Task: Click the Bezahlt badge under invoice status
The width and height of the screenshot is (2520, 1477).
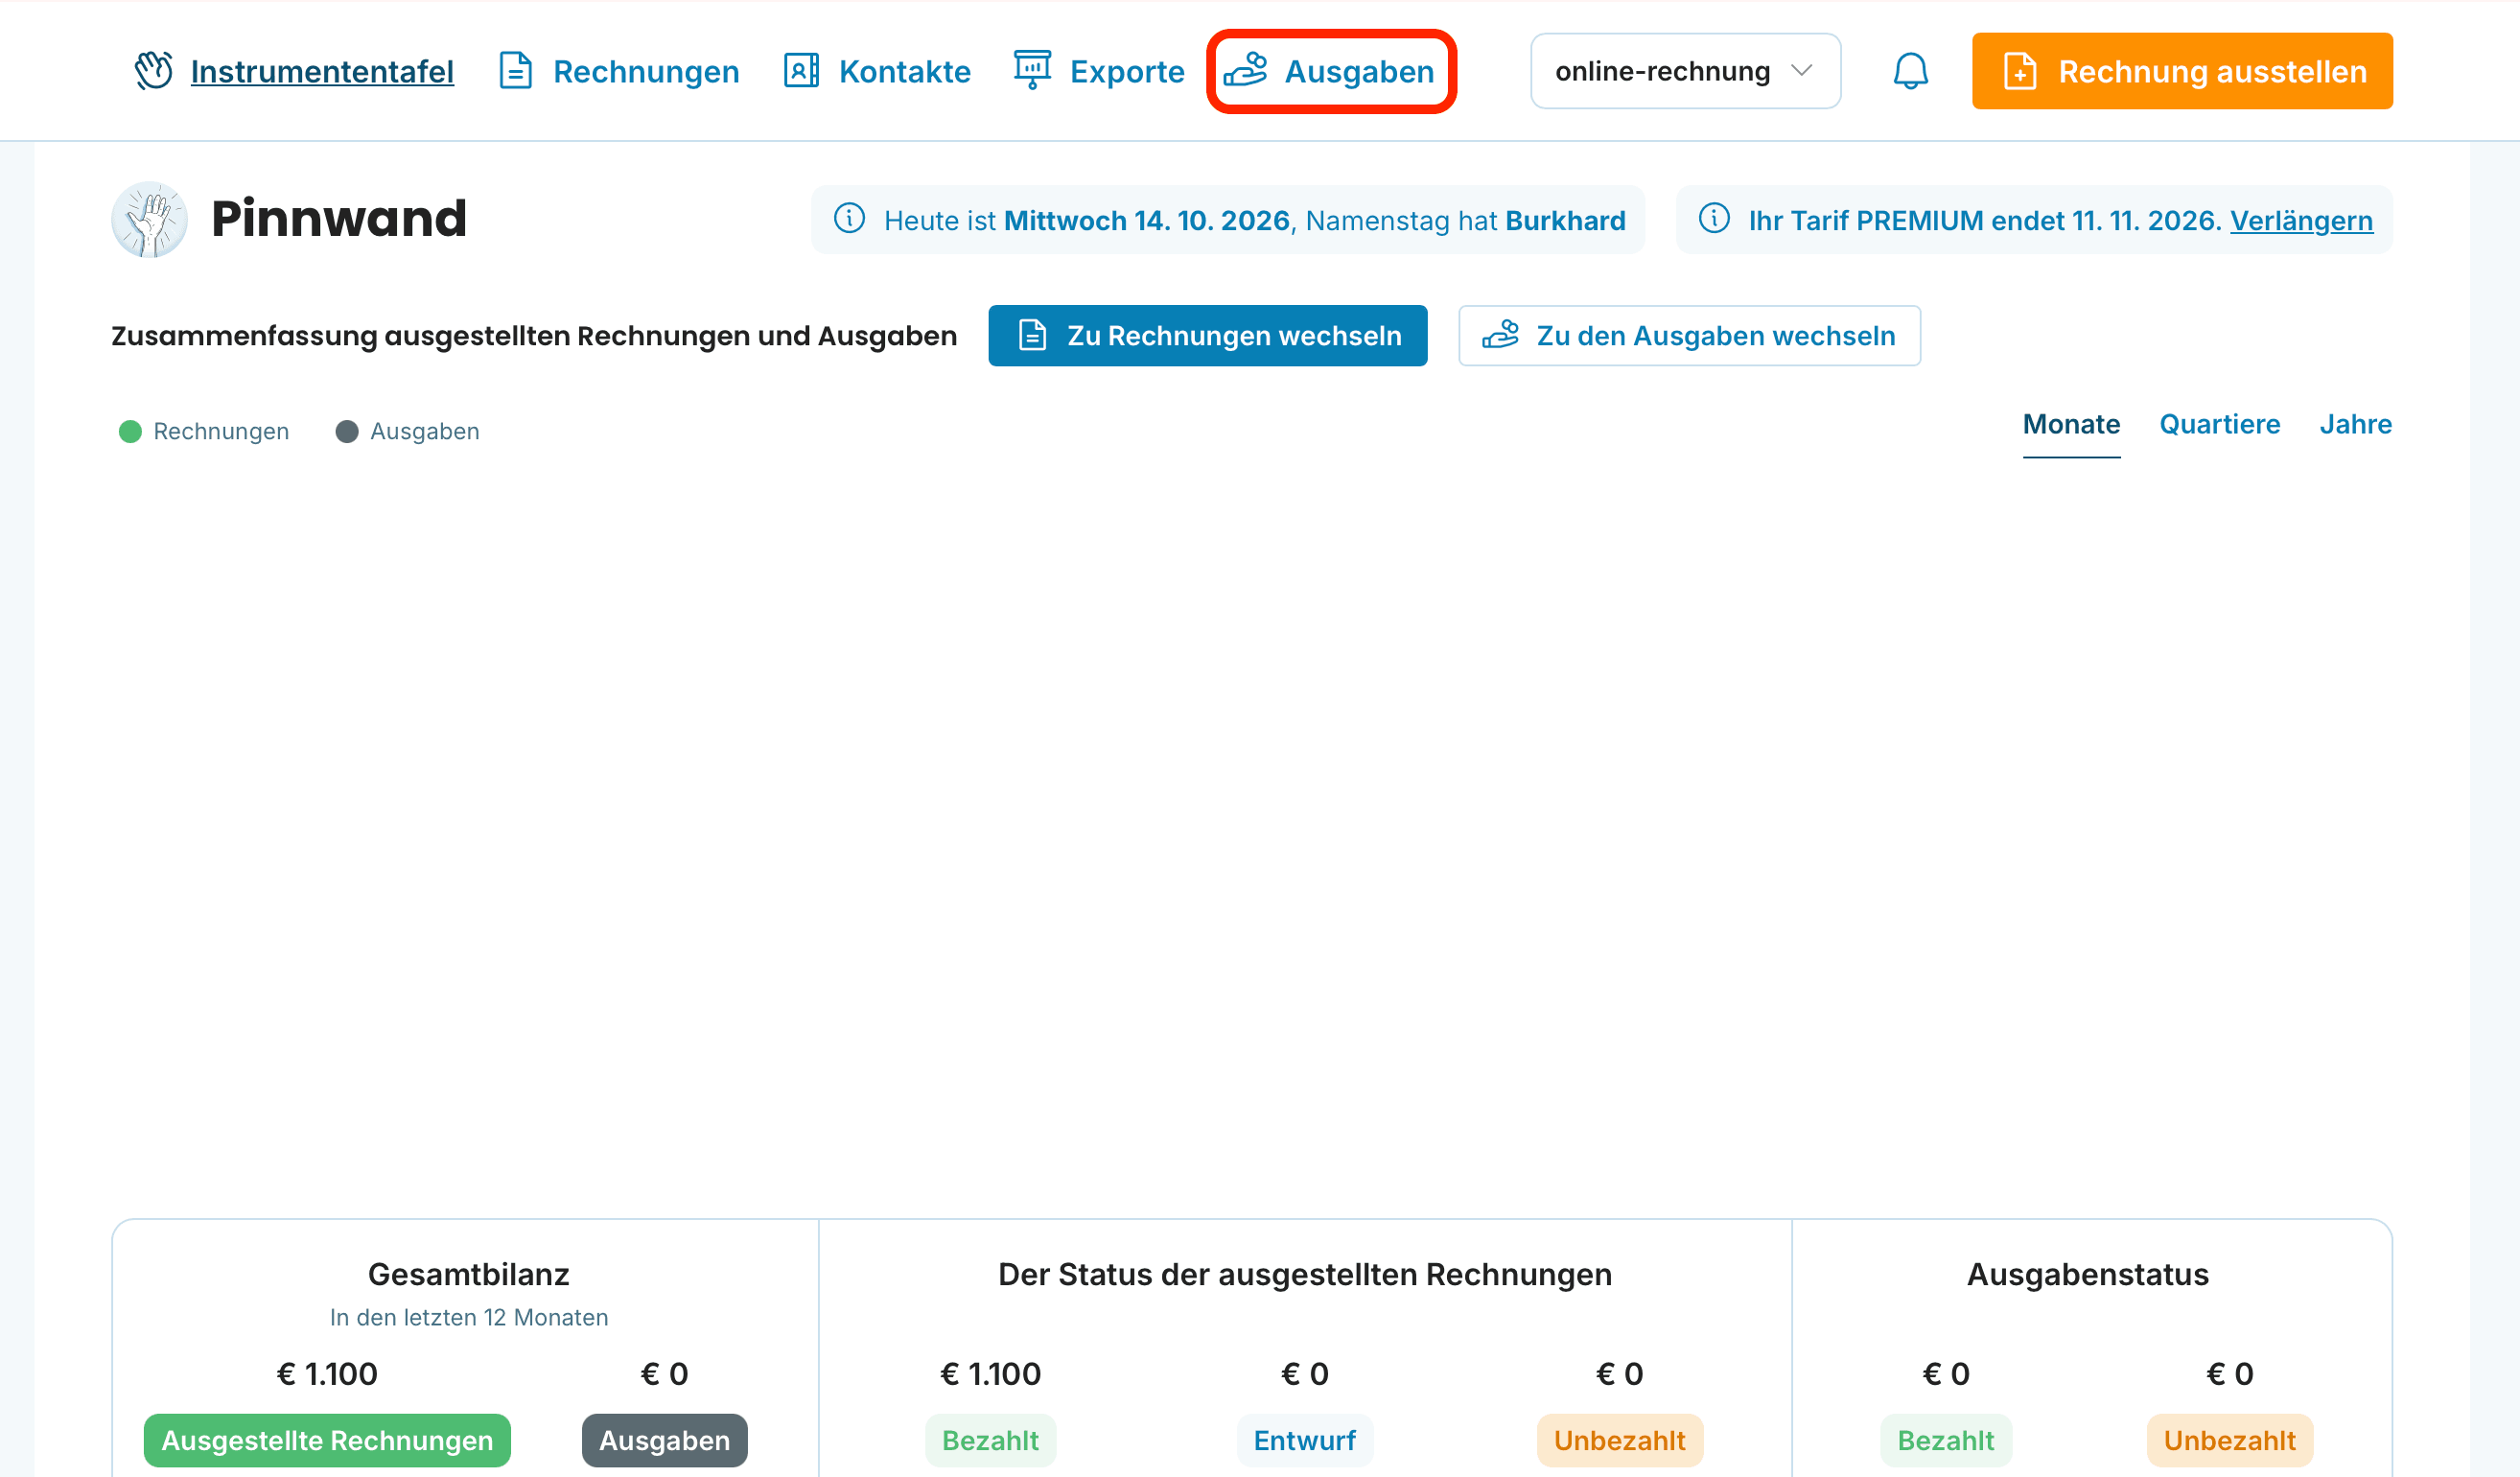Action: [990, 1440]
